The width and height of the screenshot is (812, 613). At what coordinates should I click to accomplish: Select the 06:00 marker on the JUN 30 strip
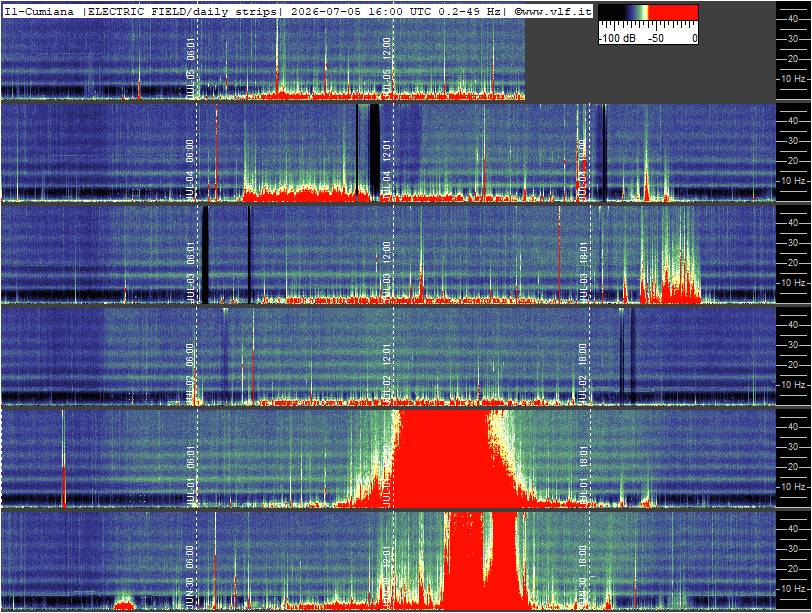[x=190, y=558]
